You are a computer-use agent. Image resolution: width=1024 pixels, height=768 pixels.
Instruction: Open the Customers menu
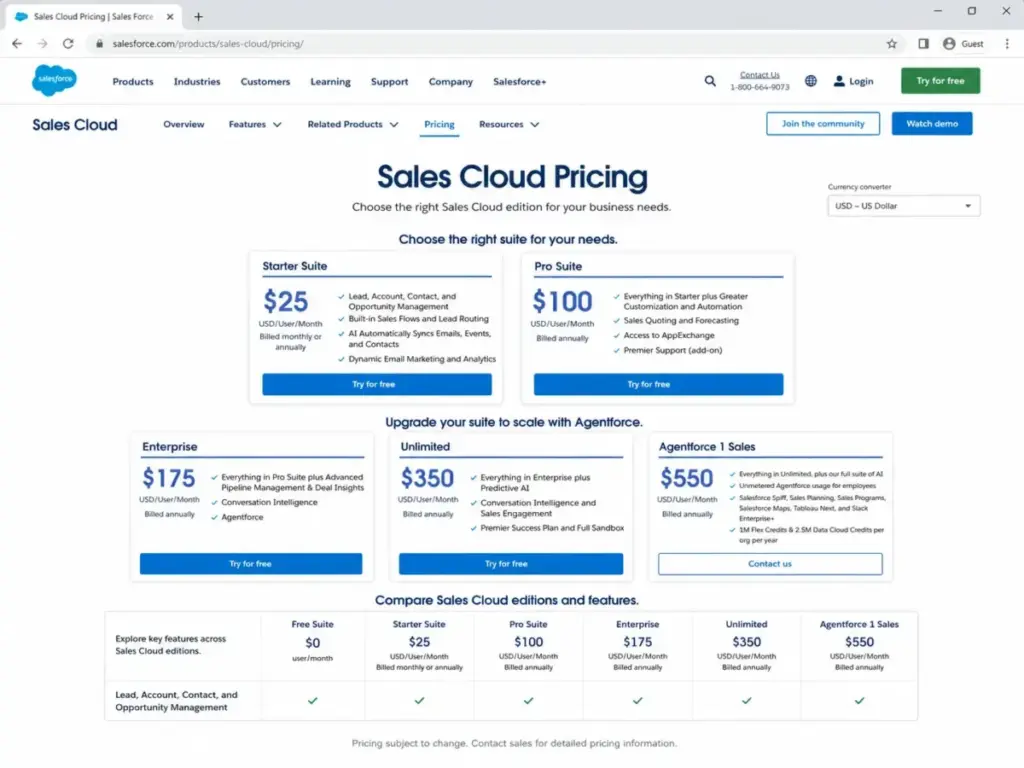265,82
